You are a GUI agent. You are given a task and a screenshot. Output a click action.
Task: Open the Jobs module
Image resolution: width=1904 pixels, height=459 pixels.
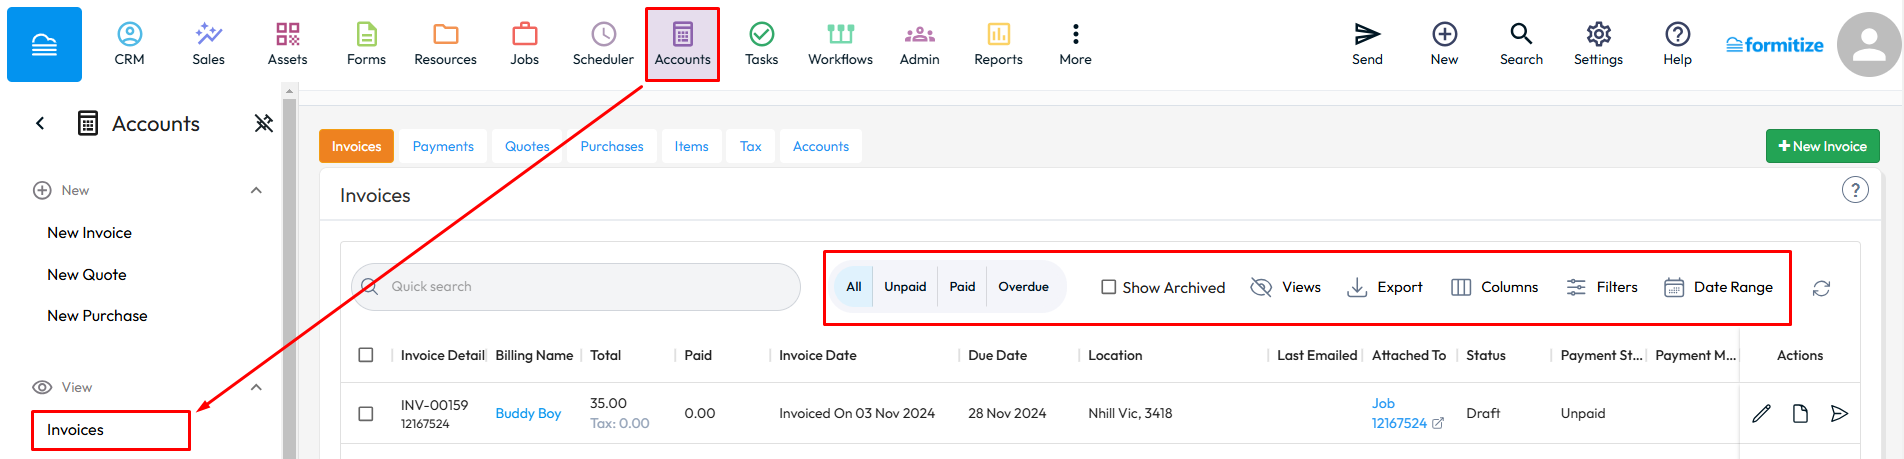[x=524, y=44]
